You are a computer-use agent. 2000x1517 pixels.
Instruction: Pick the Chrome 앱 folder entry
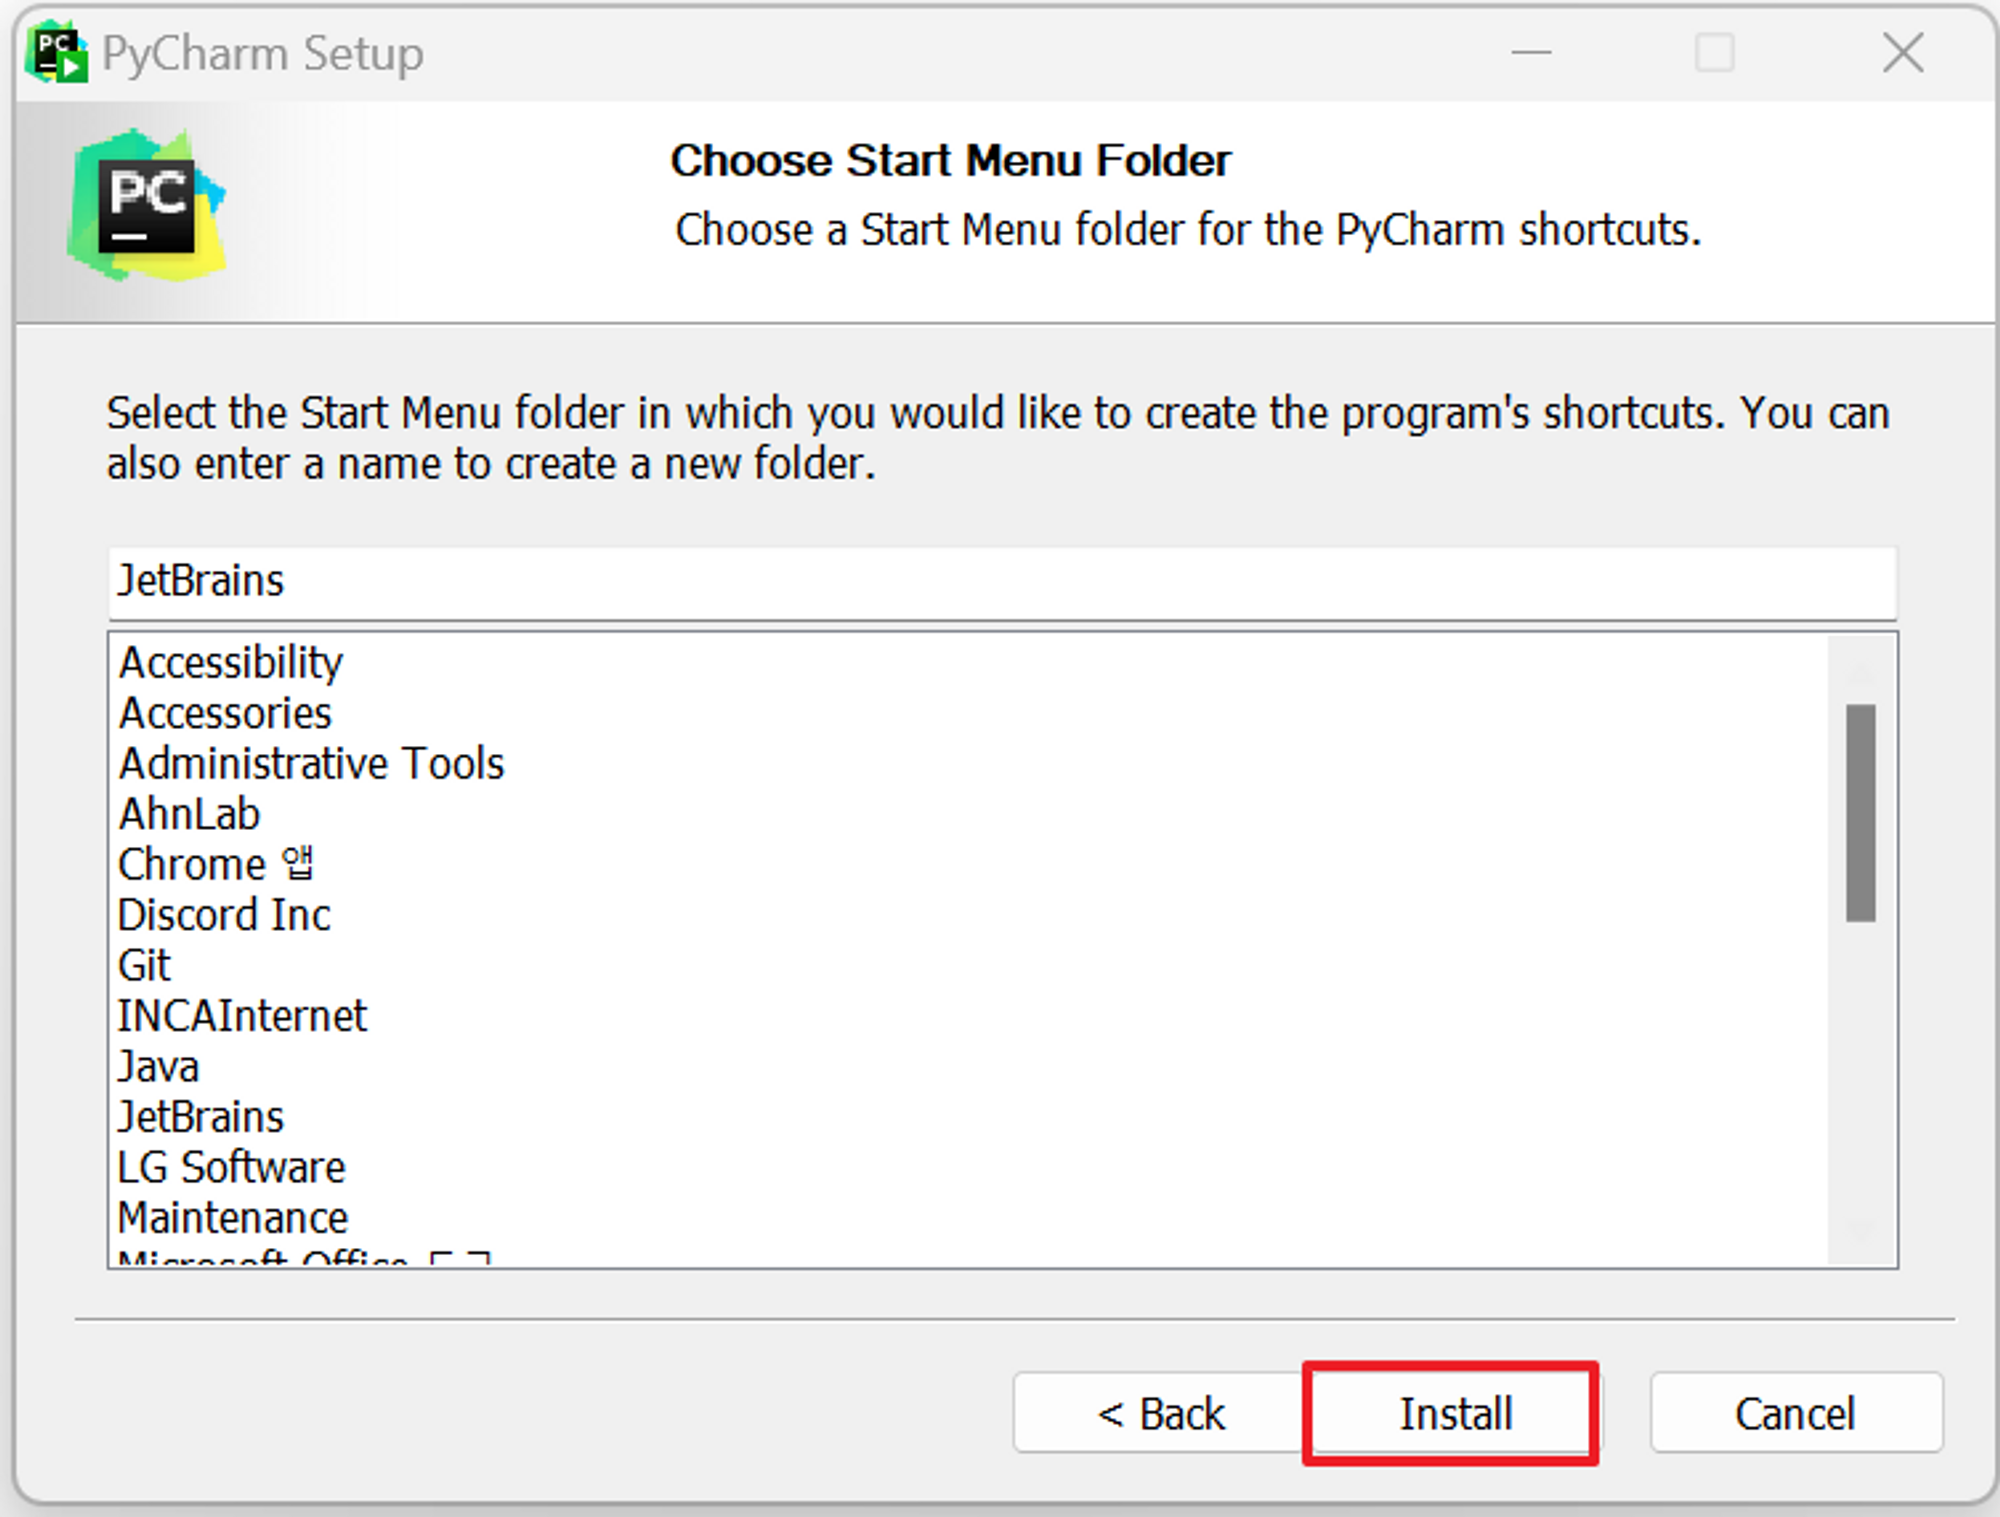click(x=216, y=865)
